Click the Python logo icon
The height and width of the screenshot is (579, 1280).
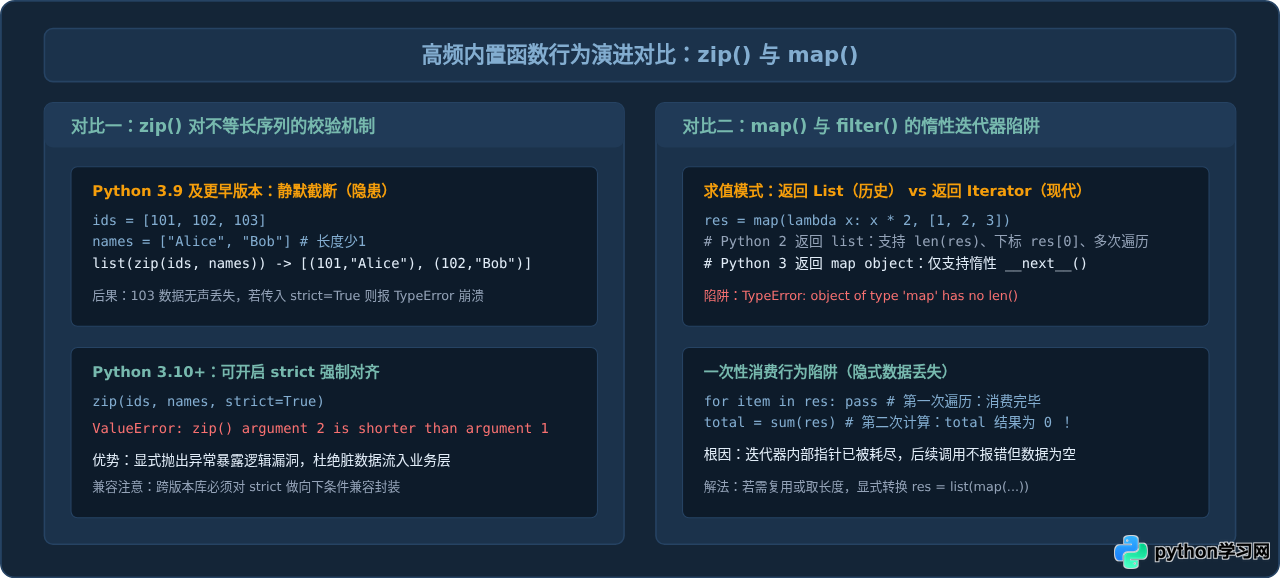(1131, 552)
